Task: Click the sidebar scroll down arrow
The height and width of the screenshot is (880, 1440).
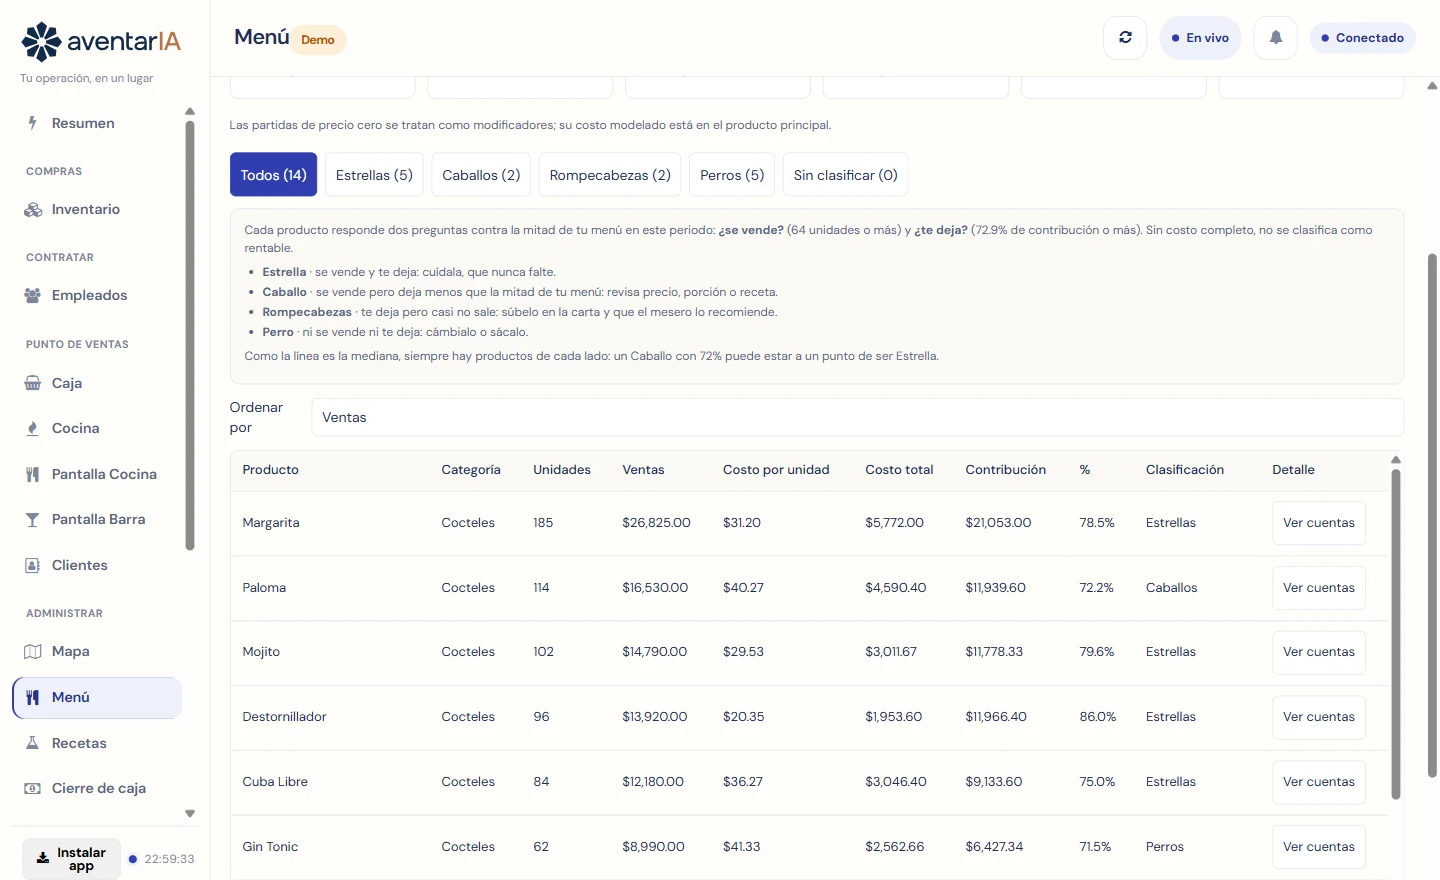Action: (x=190, y=814)
